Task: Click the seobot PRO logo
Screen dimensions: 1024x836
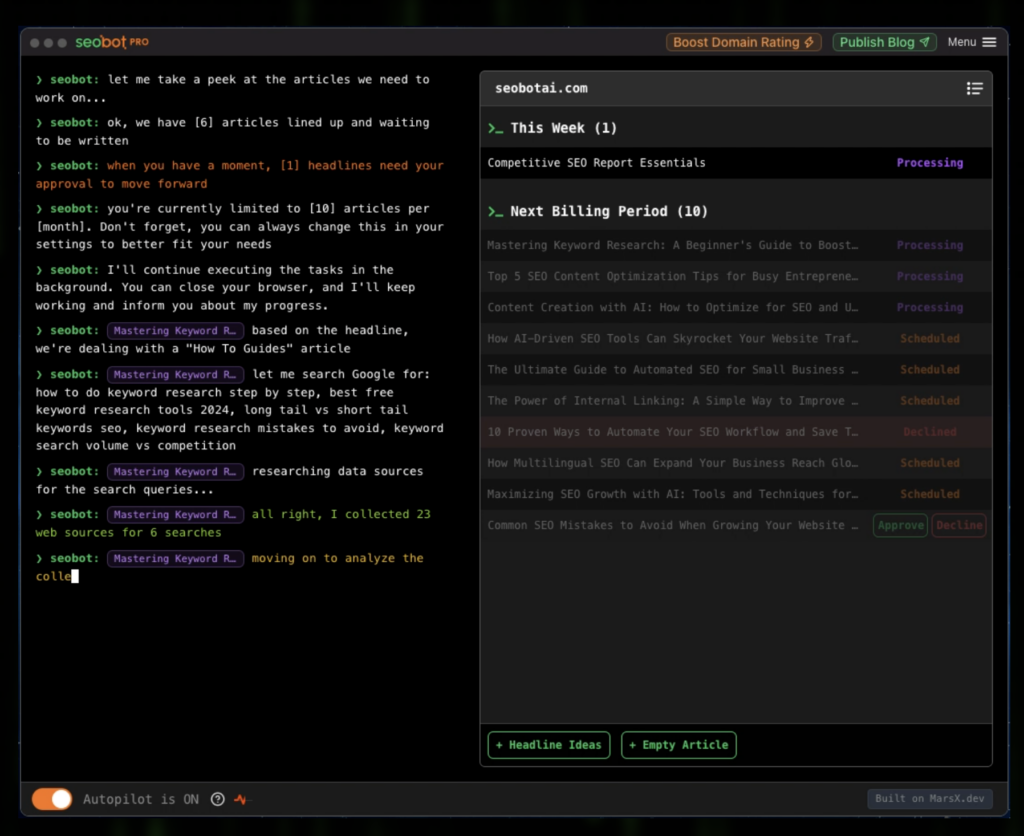Action: [110, 42]
